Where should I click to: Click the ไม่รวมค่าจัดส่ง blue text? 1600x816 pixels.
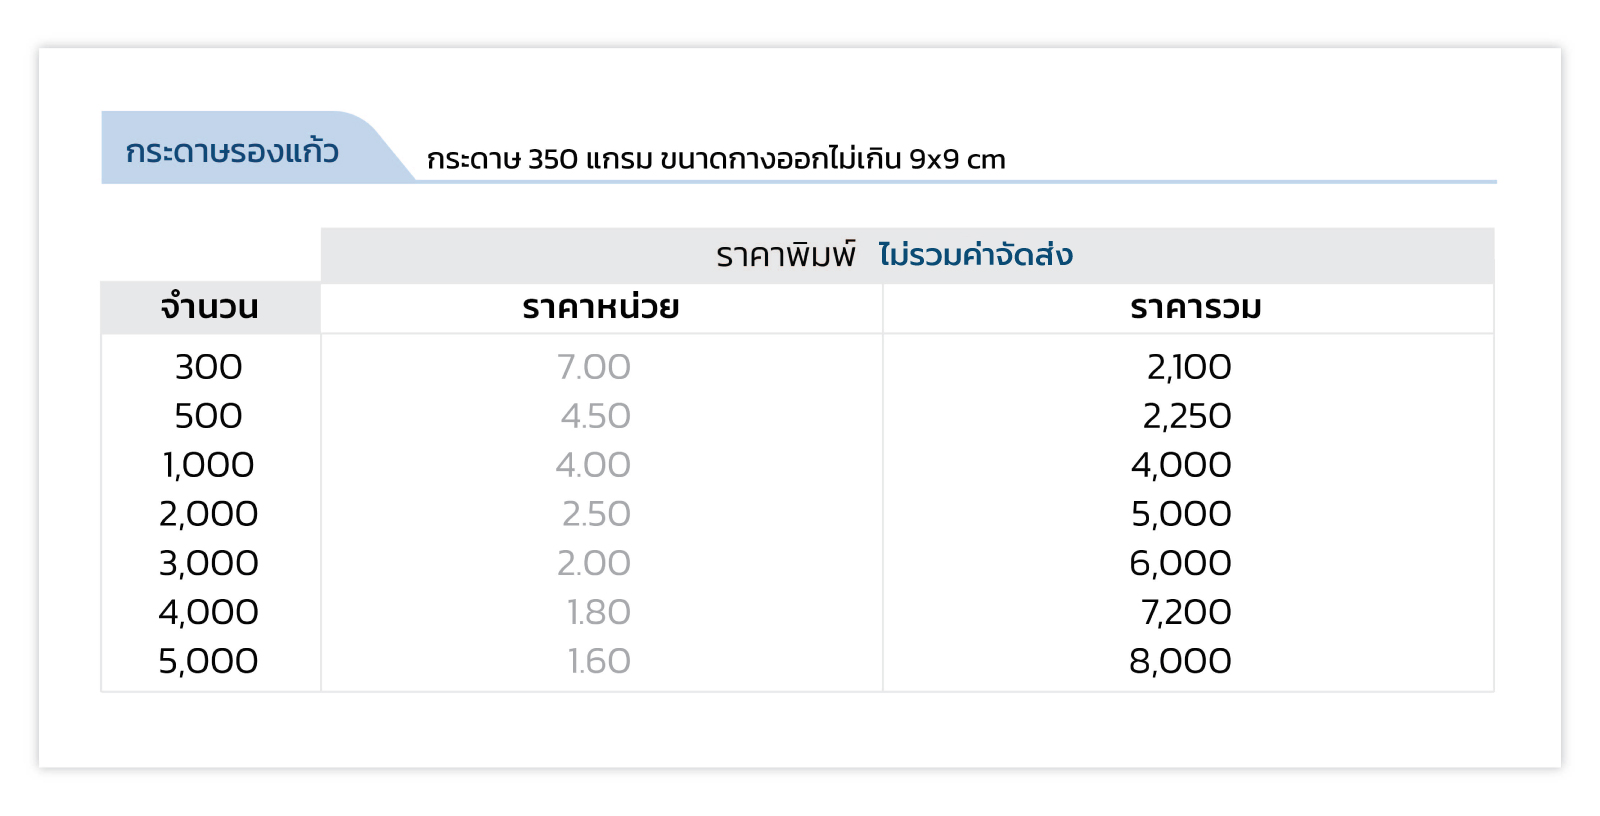(975, 255)
